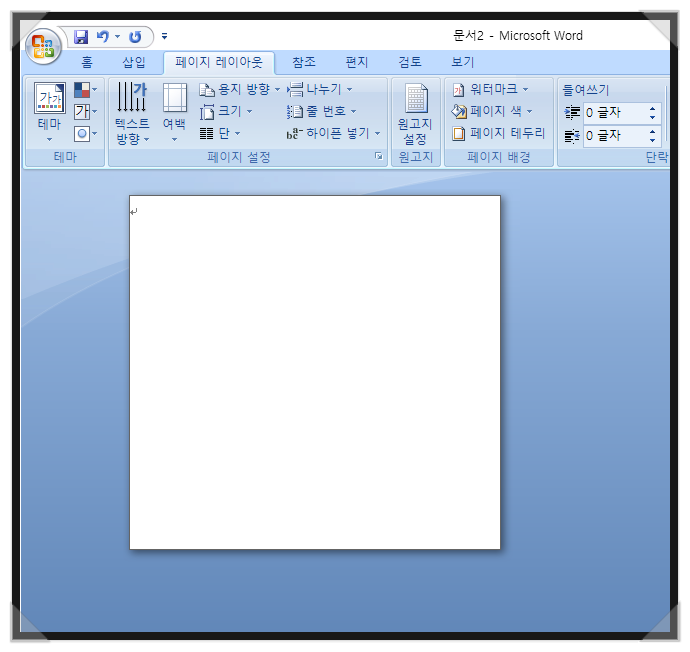Viewport: 690px width, 652px height.
Task: Open the 줄 번호 line numbers menu
Action: [321, 112]
